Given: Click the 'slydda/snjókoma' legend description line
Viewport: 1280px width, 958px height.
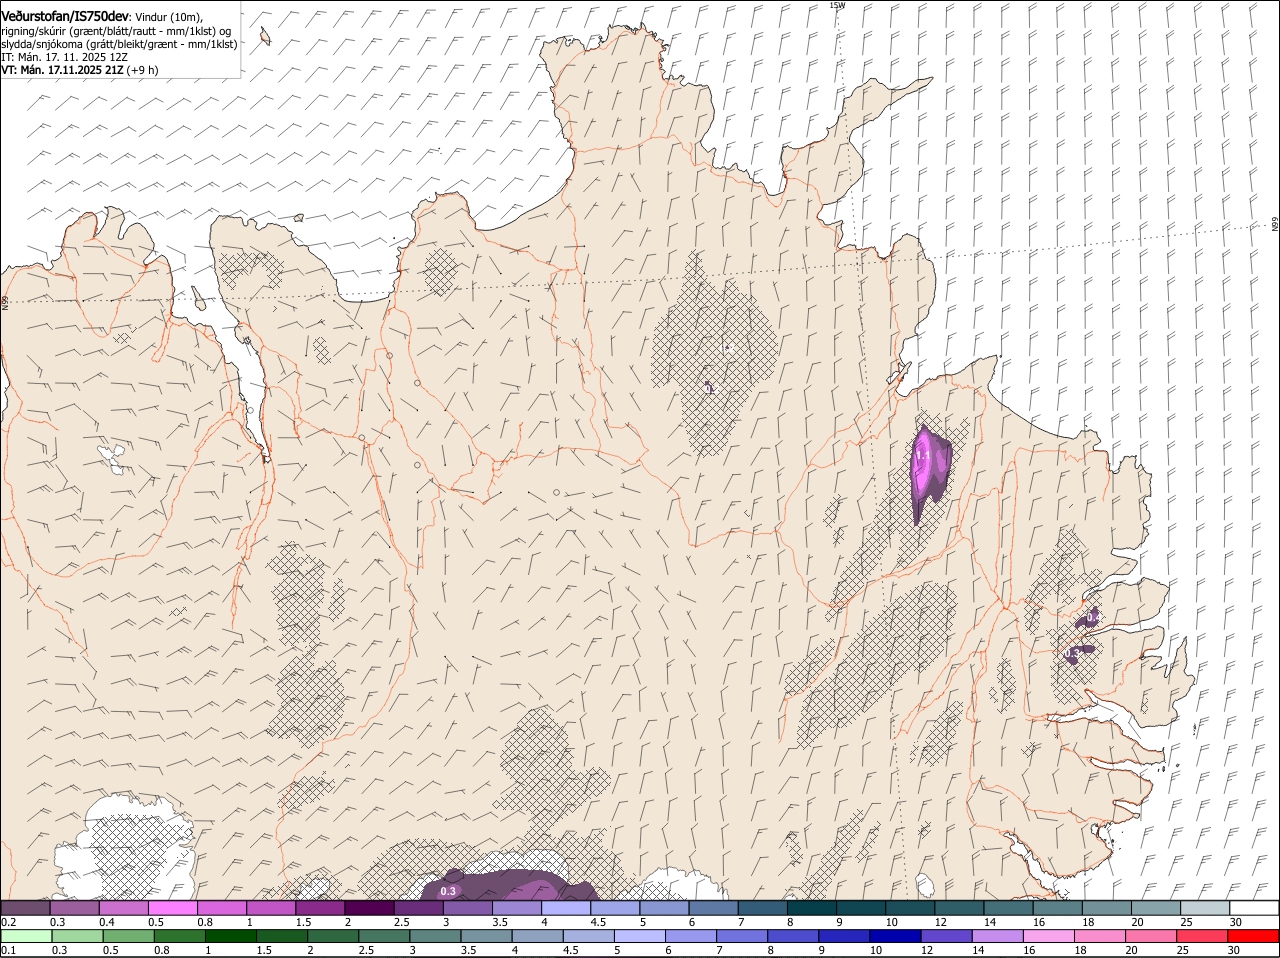Looking at the screenshot, I should click(x=119, y=44).
